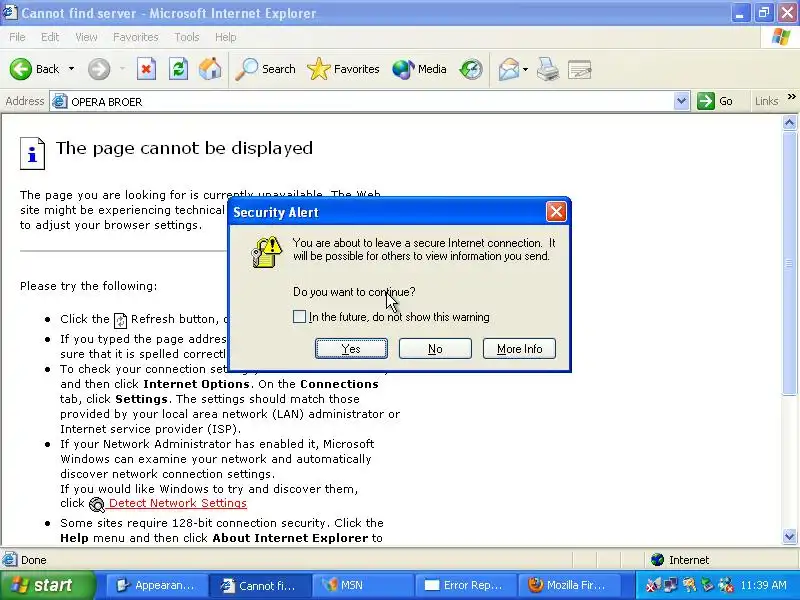Click the grayed Forward arrow button
800x600 pixels.
[x=99, y=69]
